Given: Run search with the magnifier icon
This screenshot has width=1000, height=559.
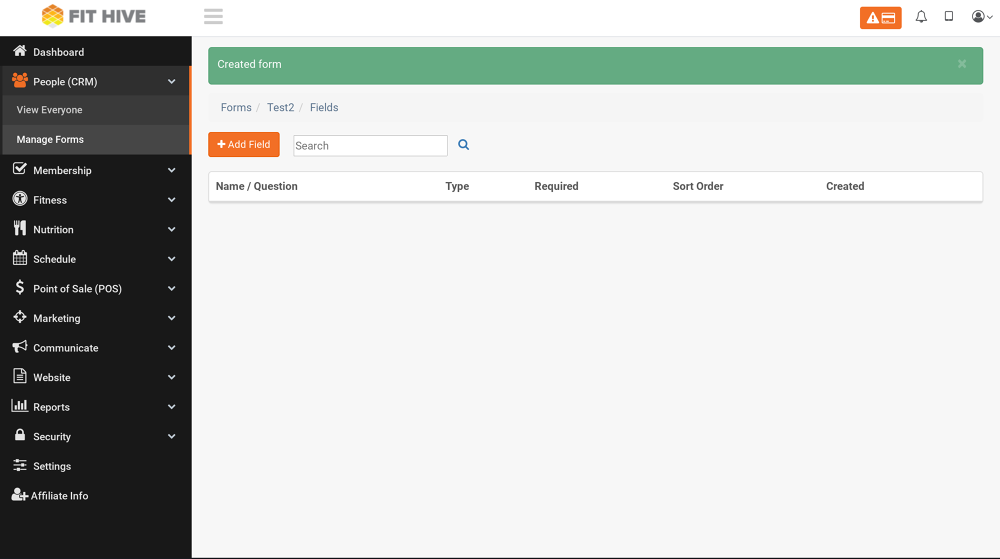Looking at the screenshot, I should (464, 145).
